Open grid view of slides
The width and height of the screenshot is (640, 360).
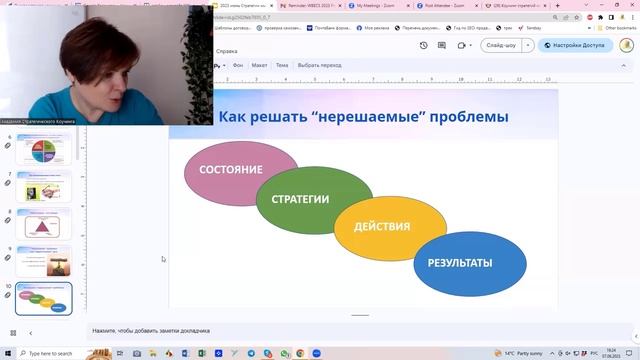tap(13, 333)
